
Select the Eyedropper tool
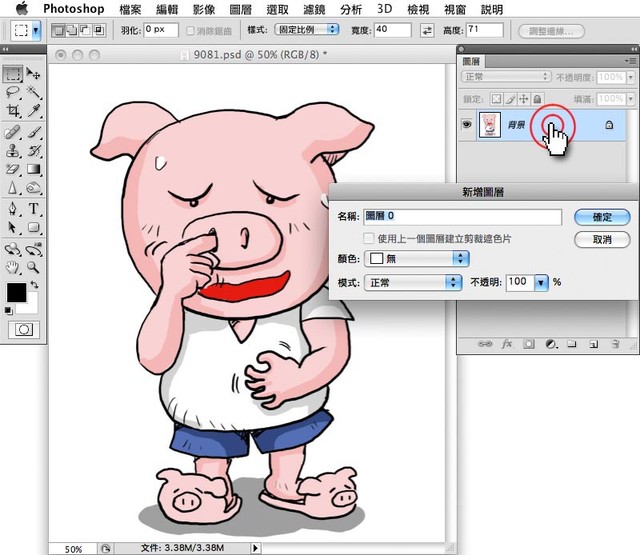coord(33,110)
